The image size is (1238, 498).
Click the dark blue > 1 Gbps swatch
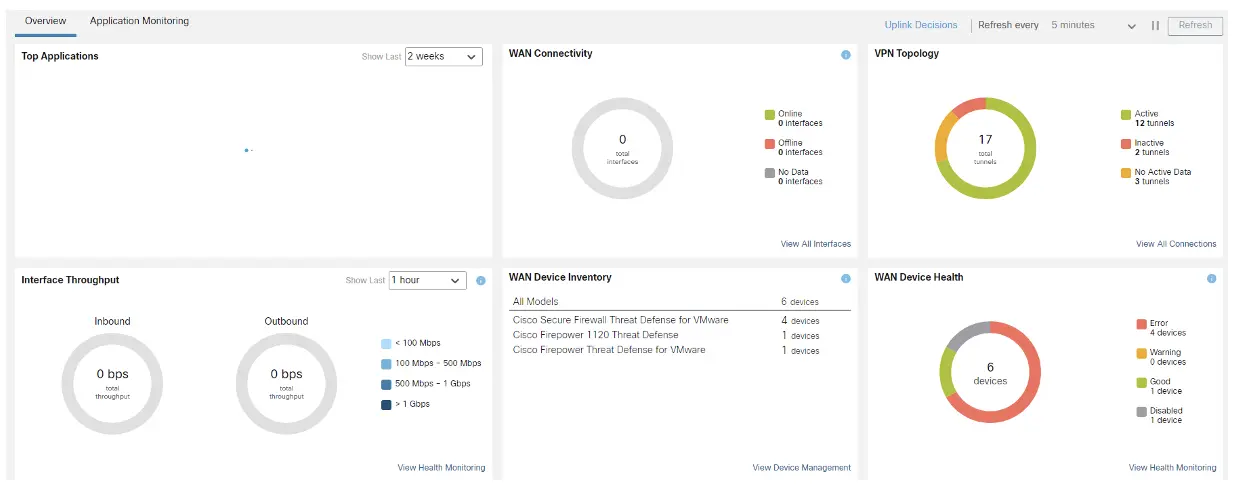click(386, 404)
